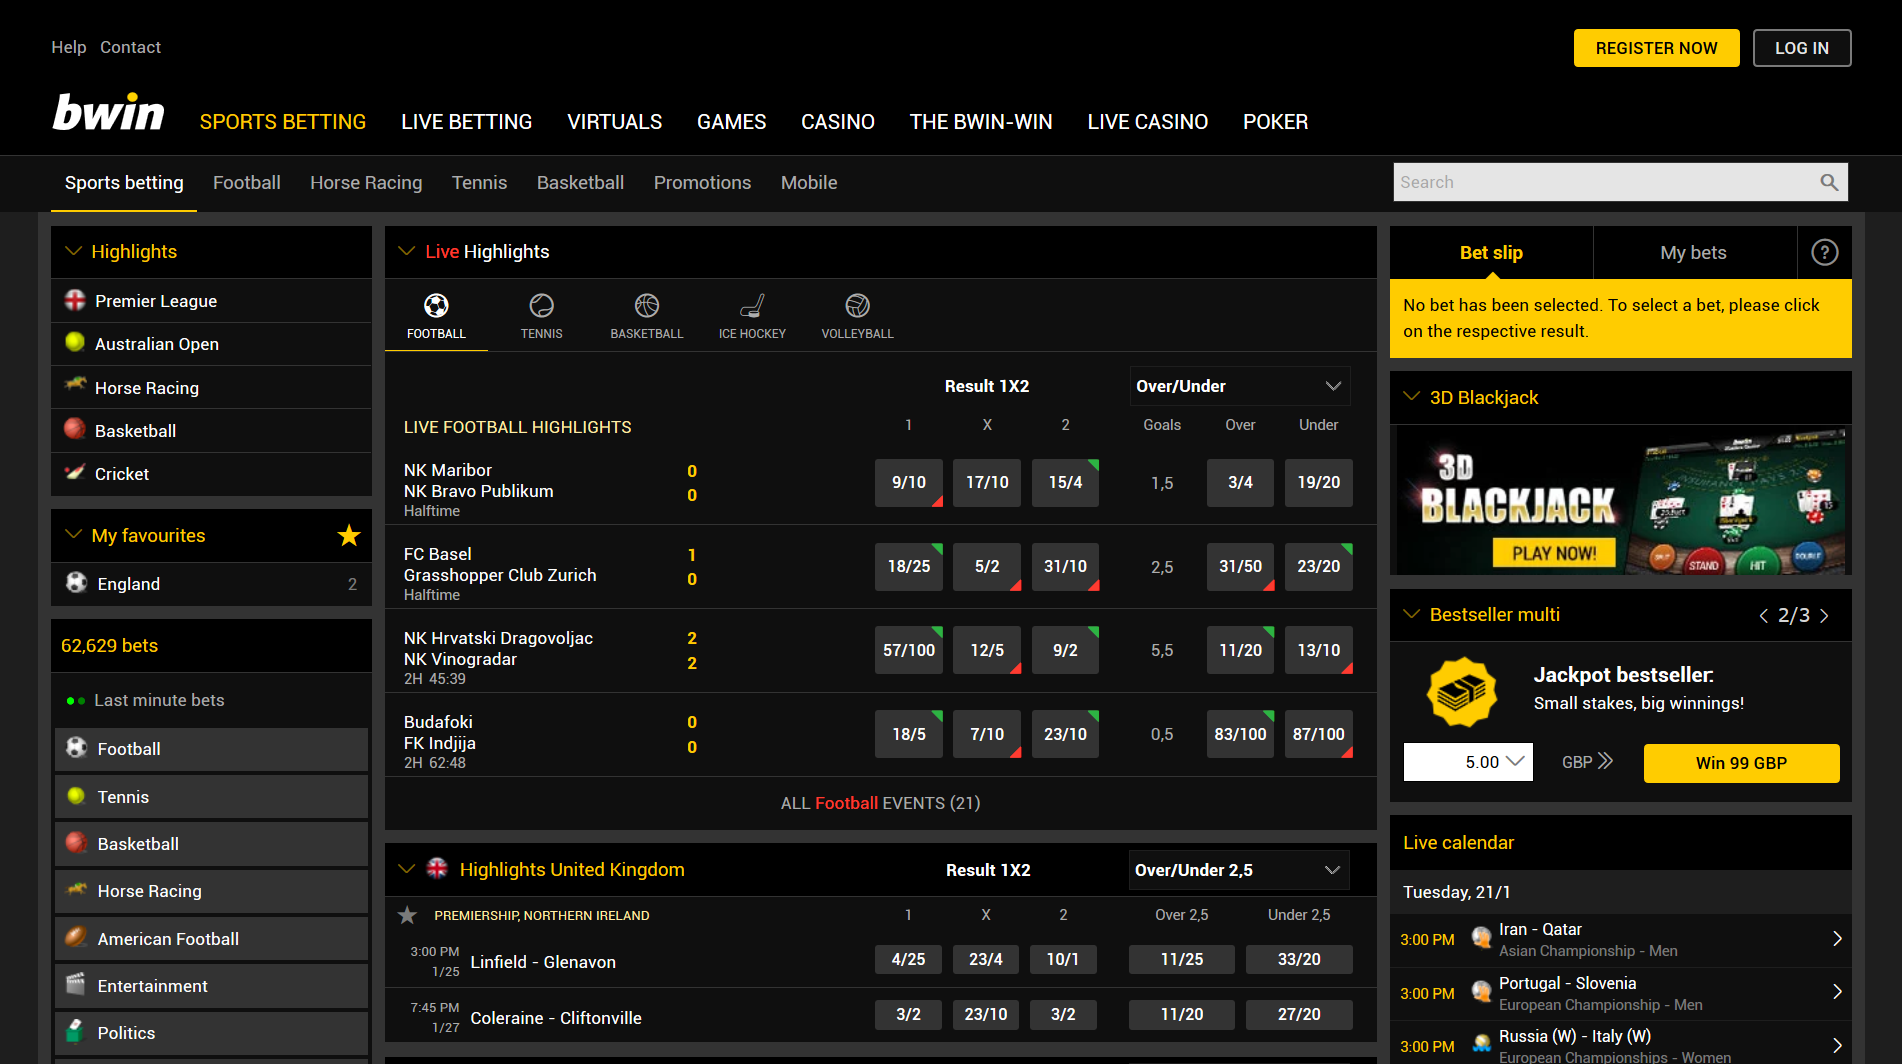
Task: Collapse the 3D Blackjack panel
Action: click(1411, 396)
